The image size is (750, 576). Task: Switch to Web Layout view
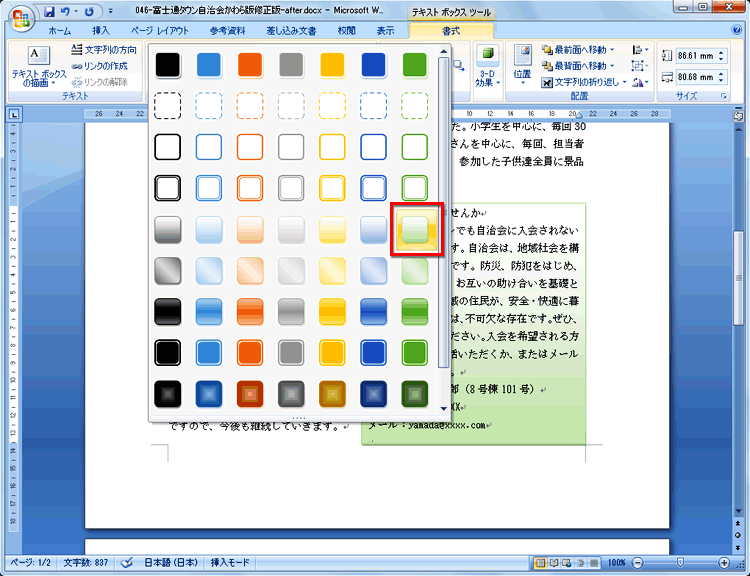coord(567,563)
